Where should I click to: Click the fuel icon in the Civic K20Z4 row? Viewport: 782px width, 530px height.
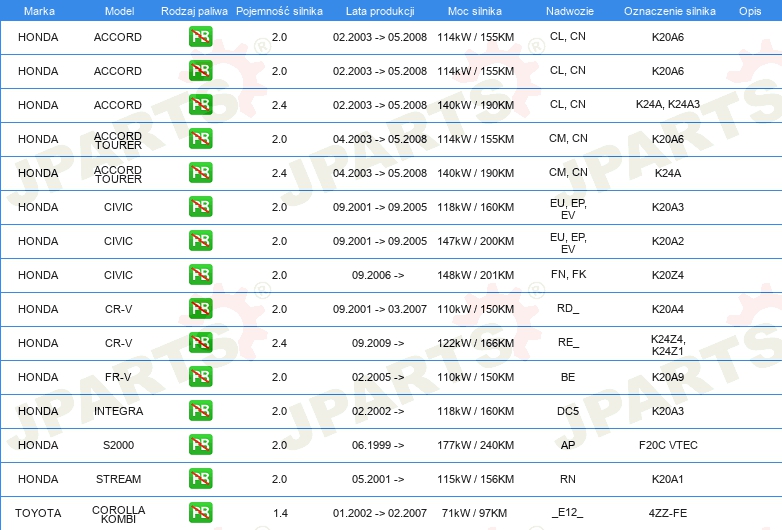200,274
